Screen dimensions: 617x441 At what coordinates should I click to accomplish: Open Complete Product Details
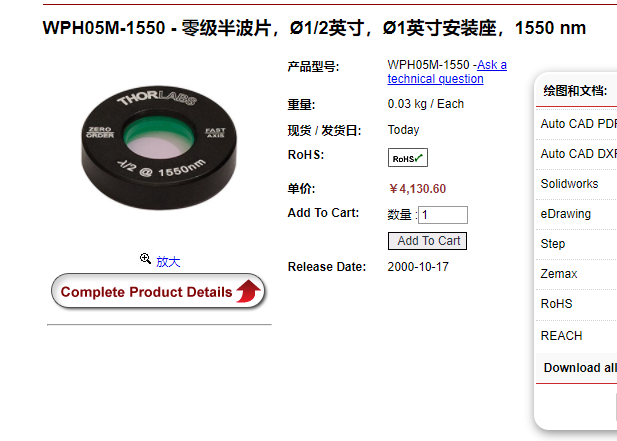158,291
